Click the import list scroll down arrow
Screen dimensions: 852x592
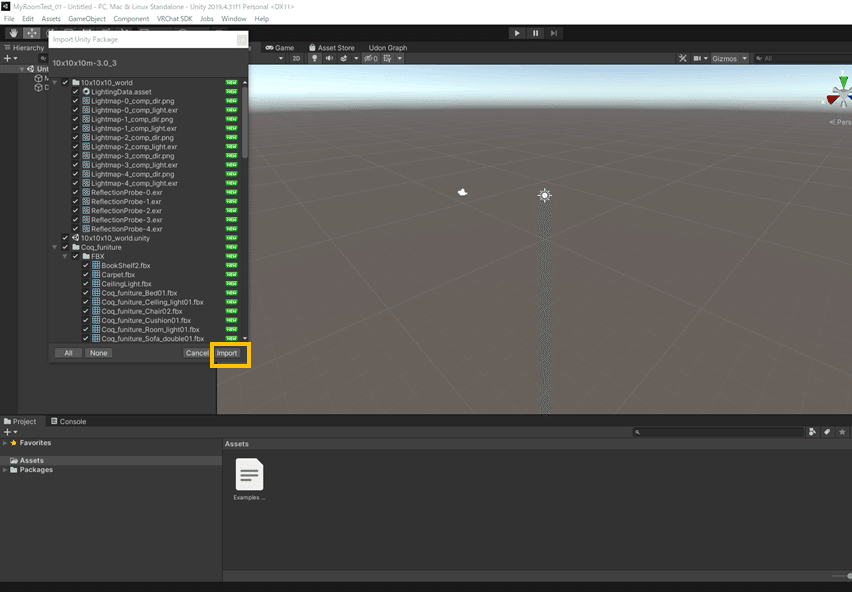[245, 338]
